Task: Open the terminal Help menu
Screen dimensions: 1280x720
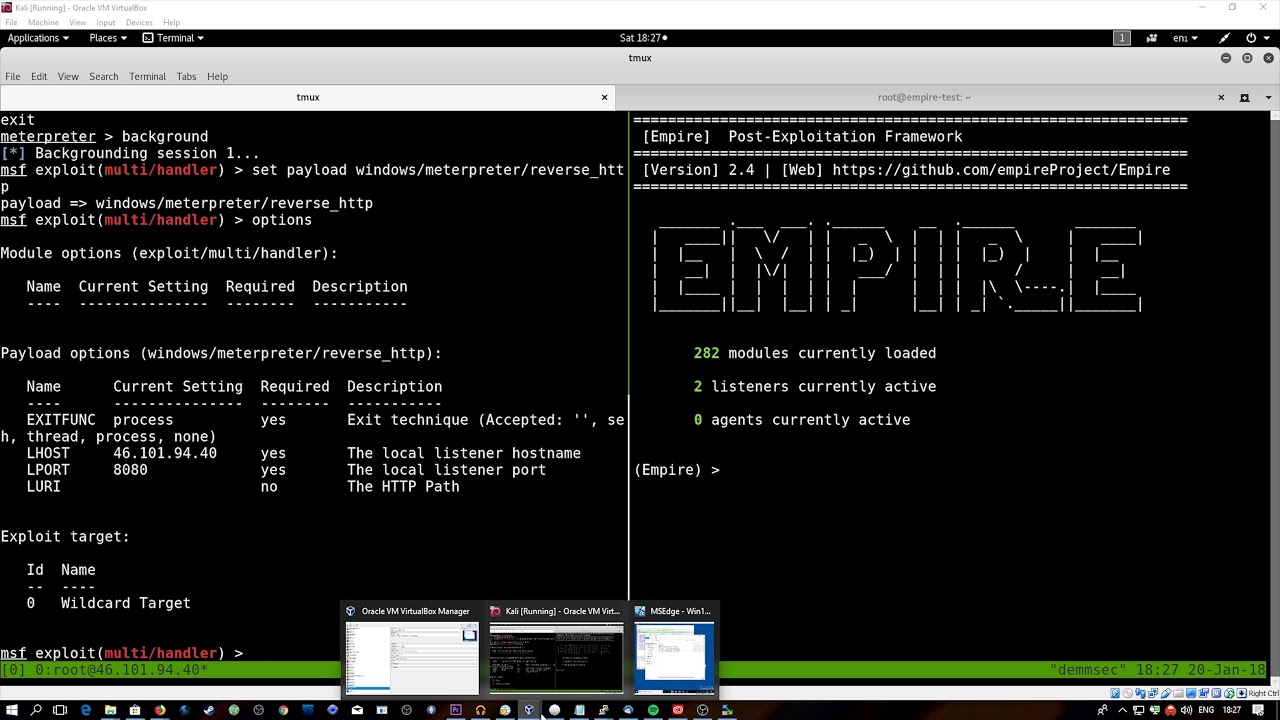Action: pos(217,76)
